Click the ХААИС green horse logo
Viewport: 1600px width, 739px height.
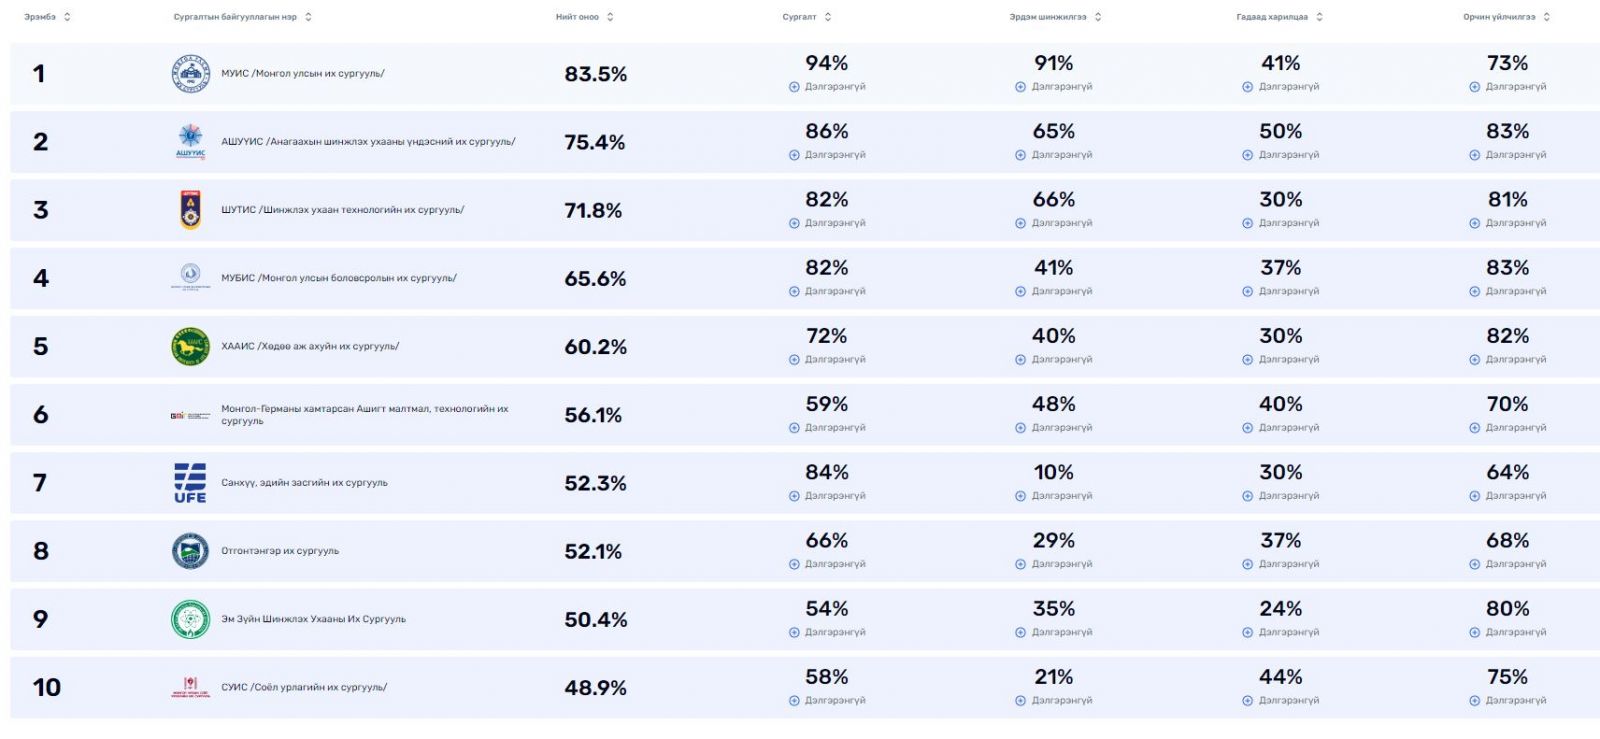pos(190,346)
